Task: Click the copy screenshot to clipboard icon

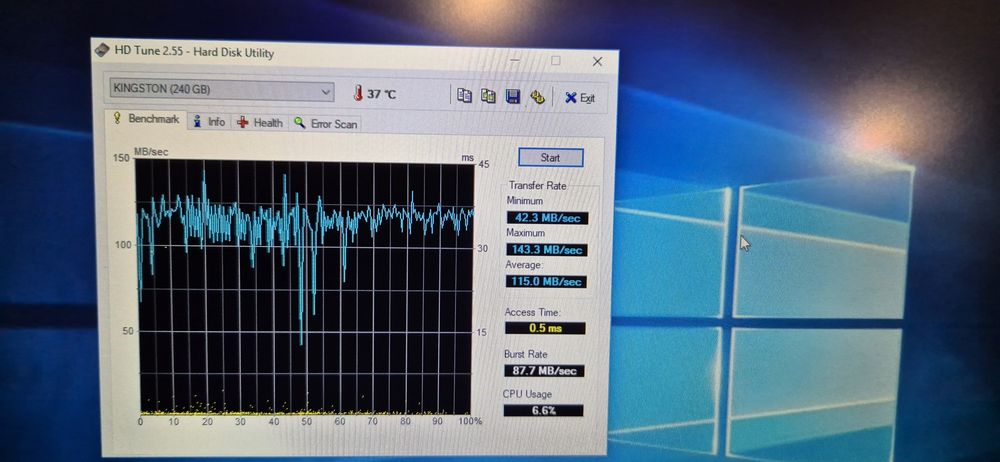Action: (x=488, y=96)
